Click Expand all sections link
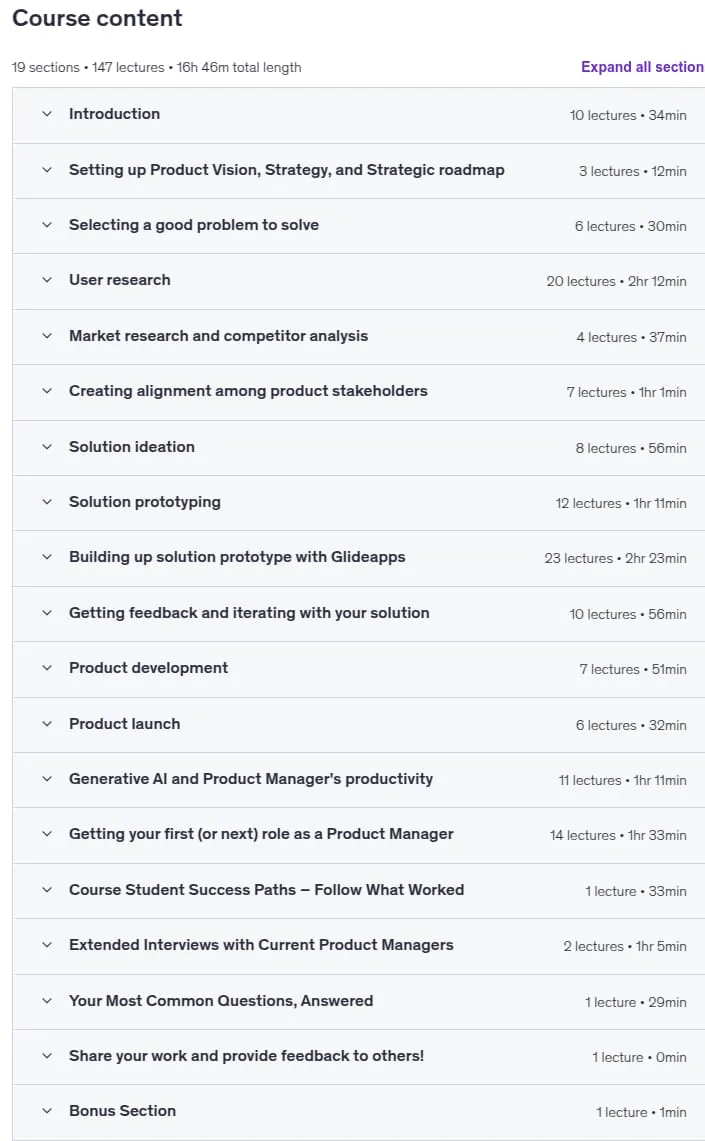The height and width of the screenshot is (1141, 705). coord(642,67)
